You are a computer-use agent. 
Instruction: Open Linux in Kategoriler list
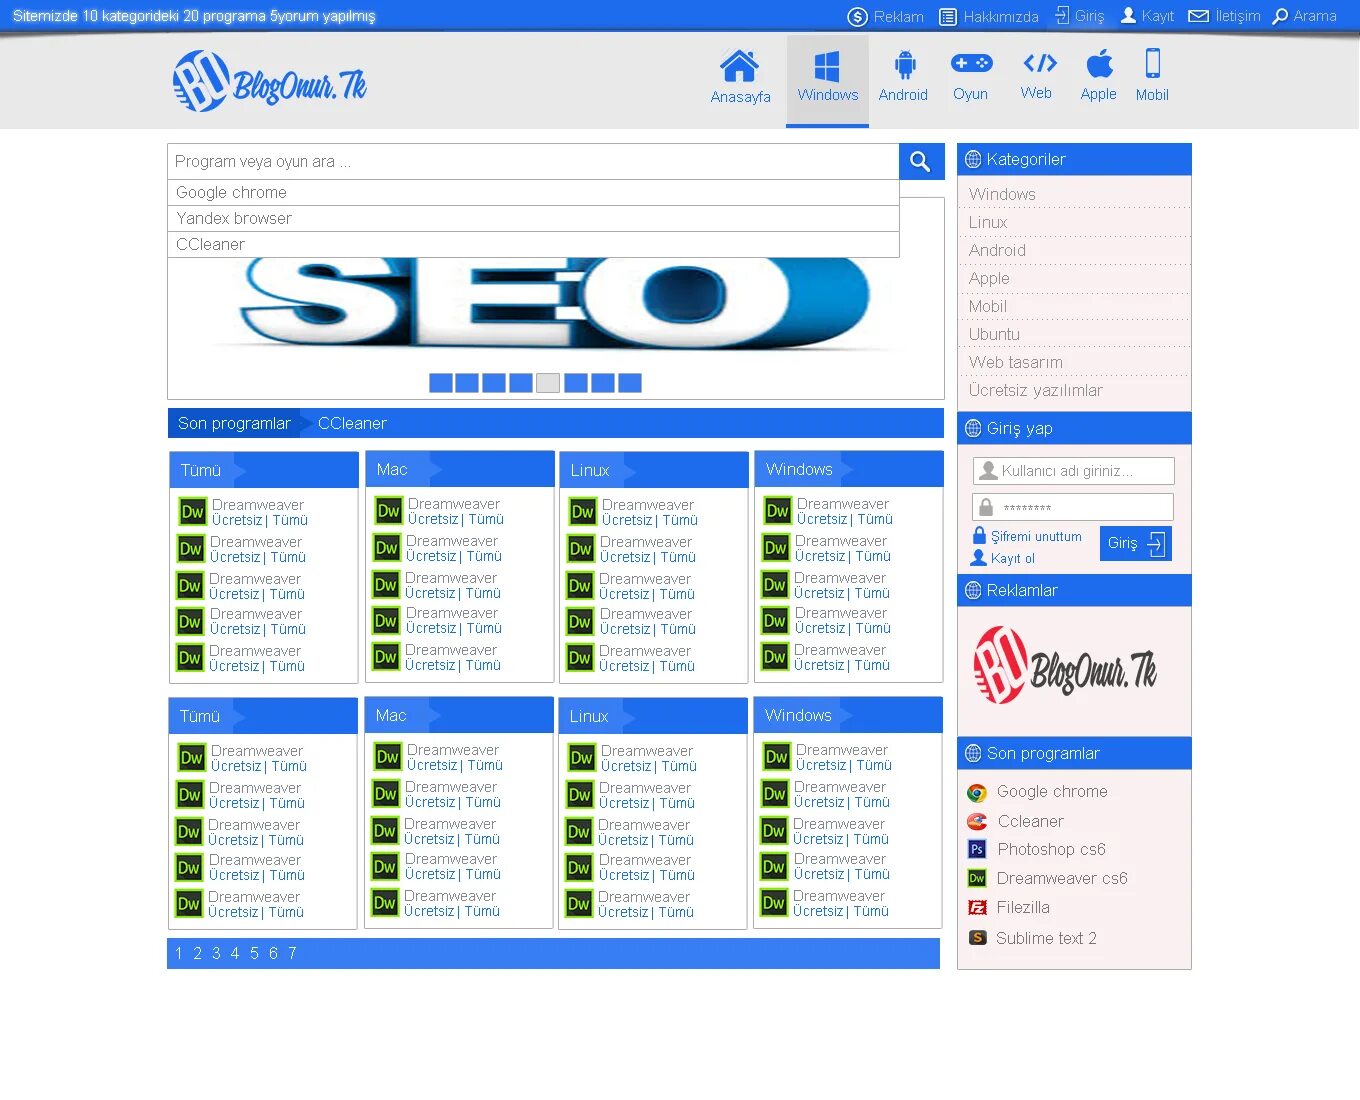click(988, 222)
